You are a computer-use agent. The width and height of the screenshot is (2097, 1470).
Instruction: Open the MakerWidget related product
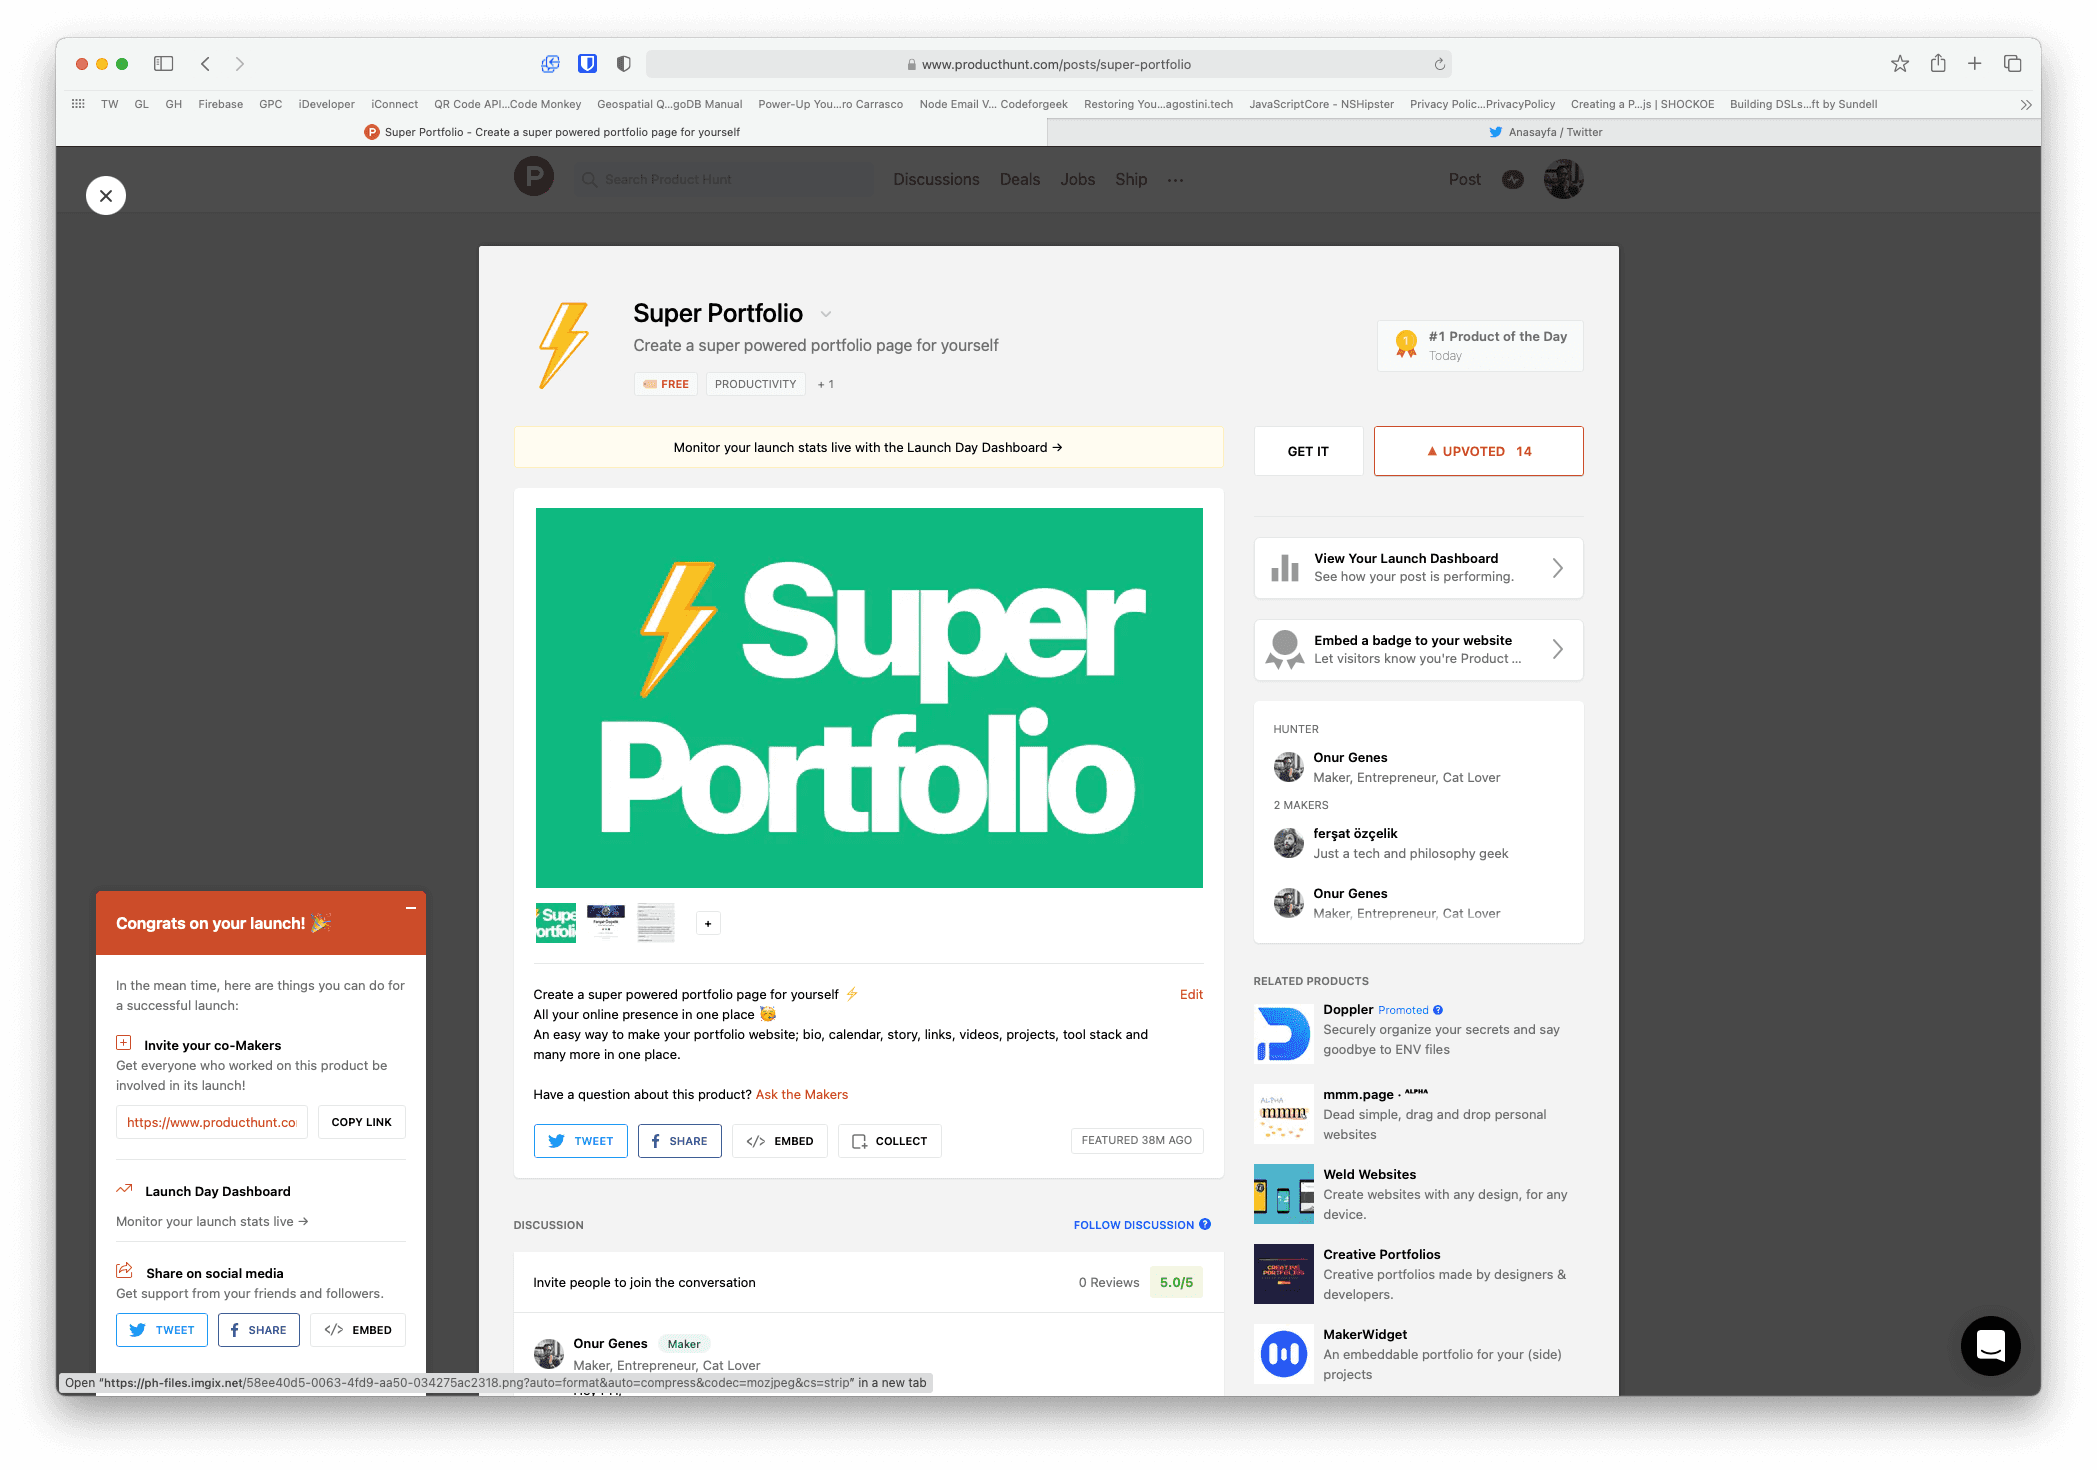pyautogui.click(x=1418, y=1354)
